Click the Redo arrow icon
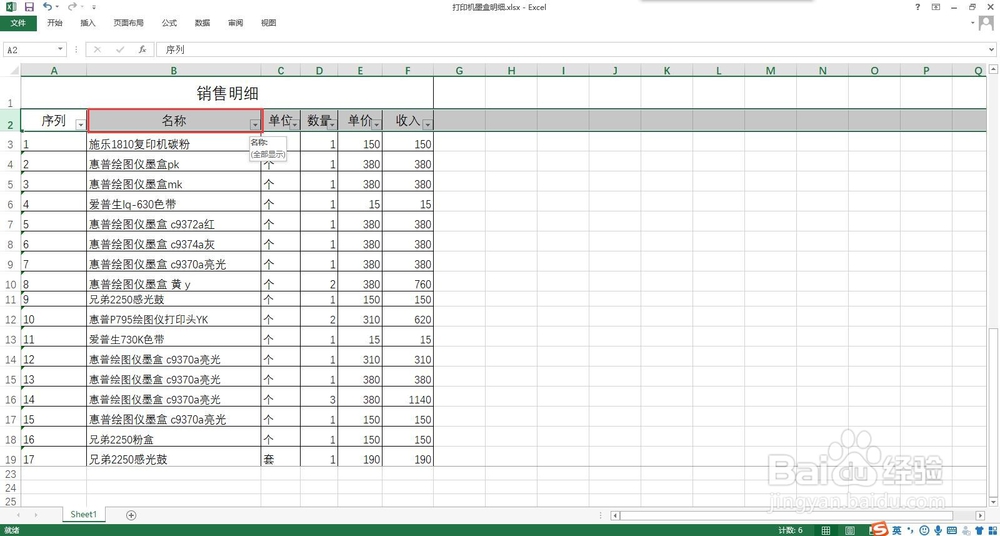 tap(71, 7)
